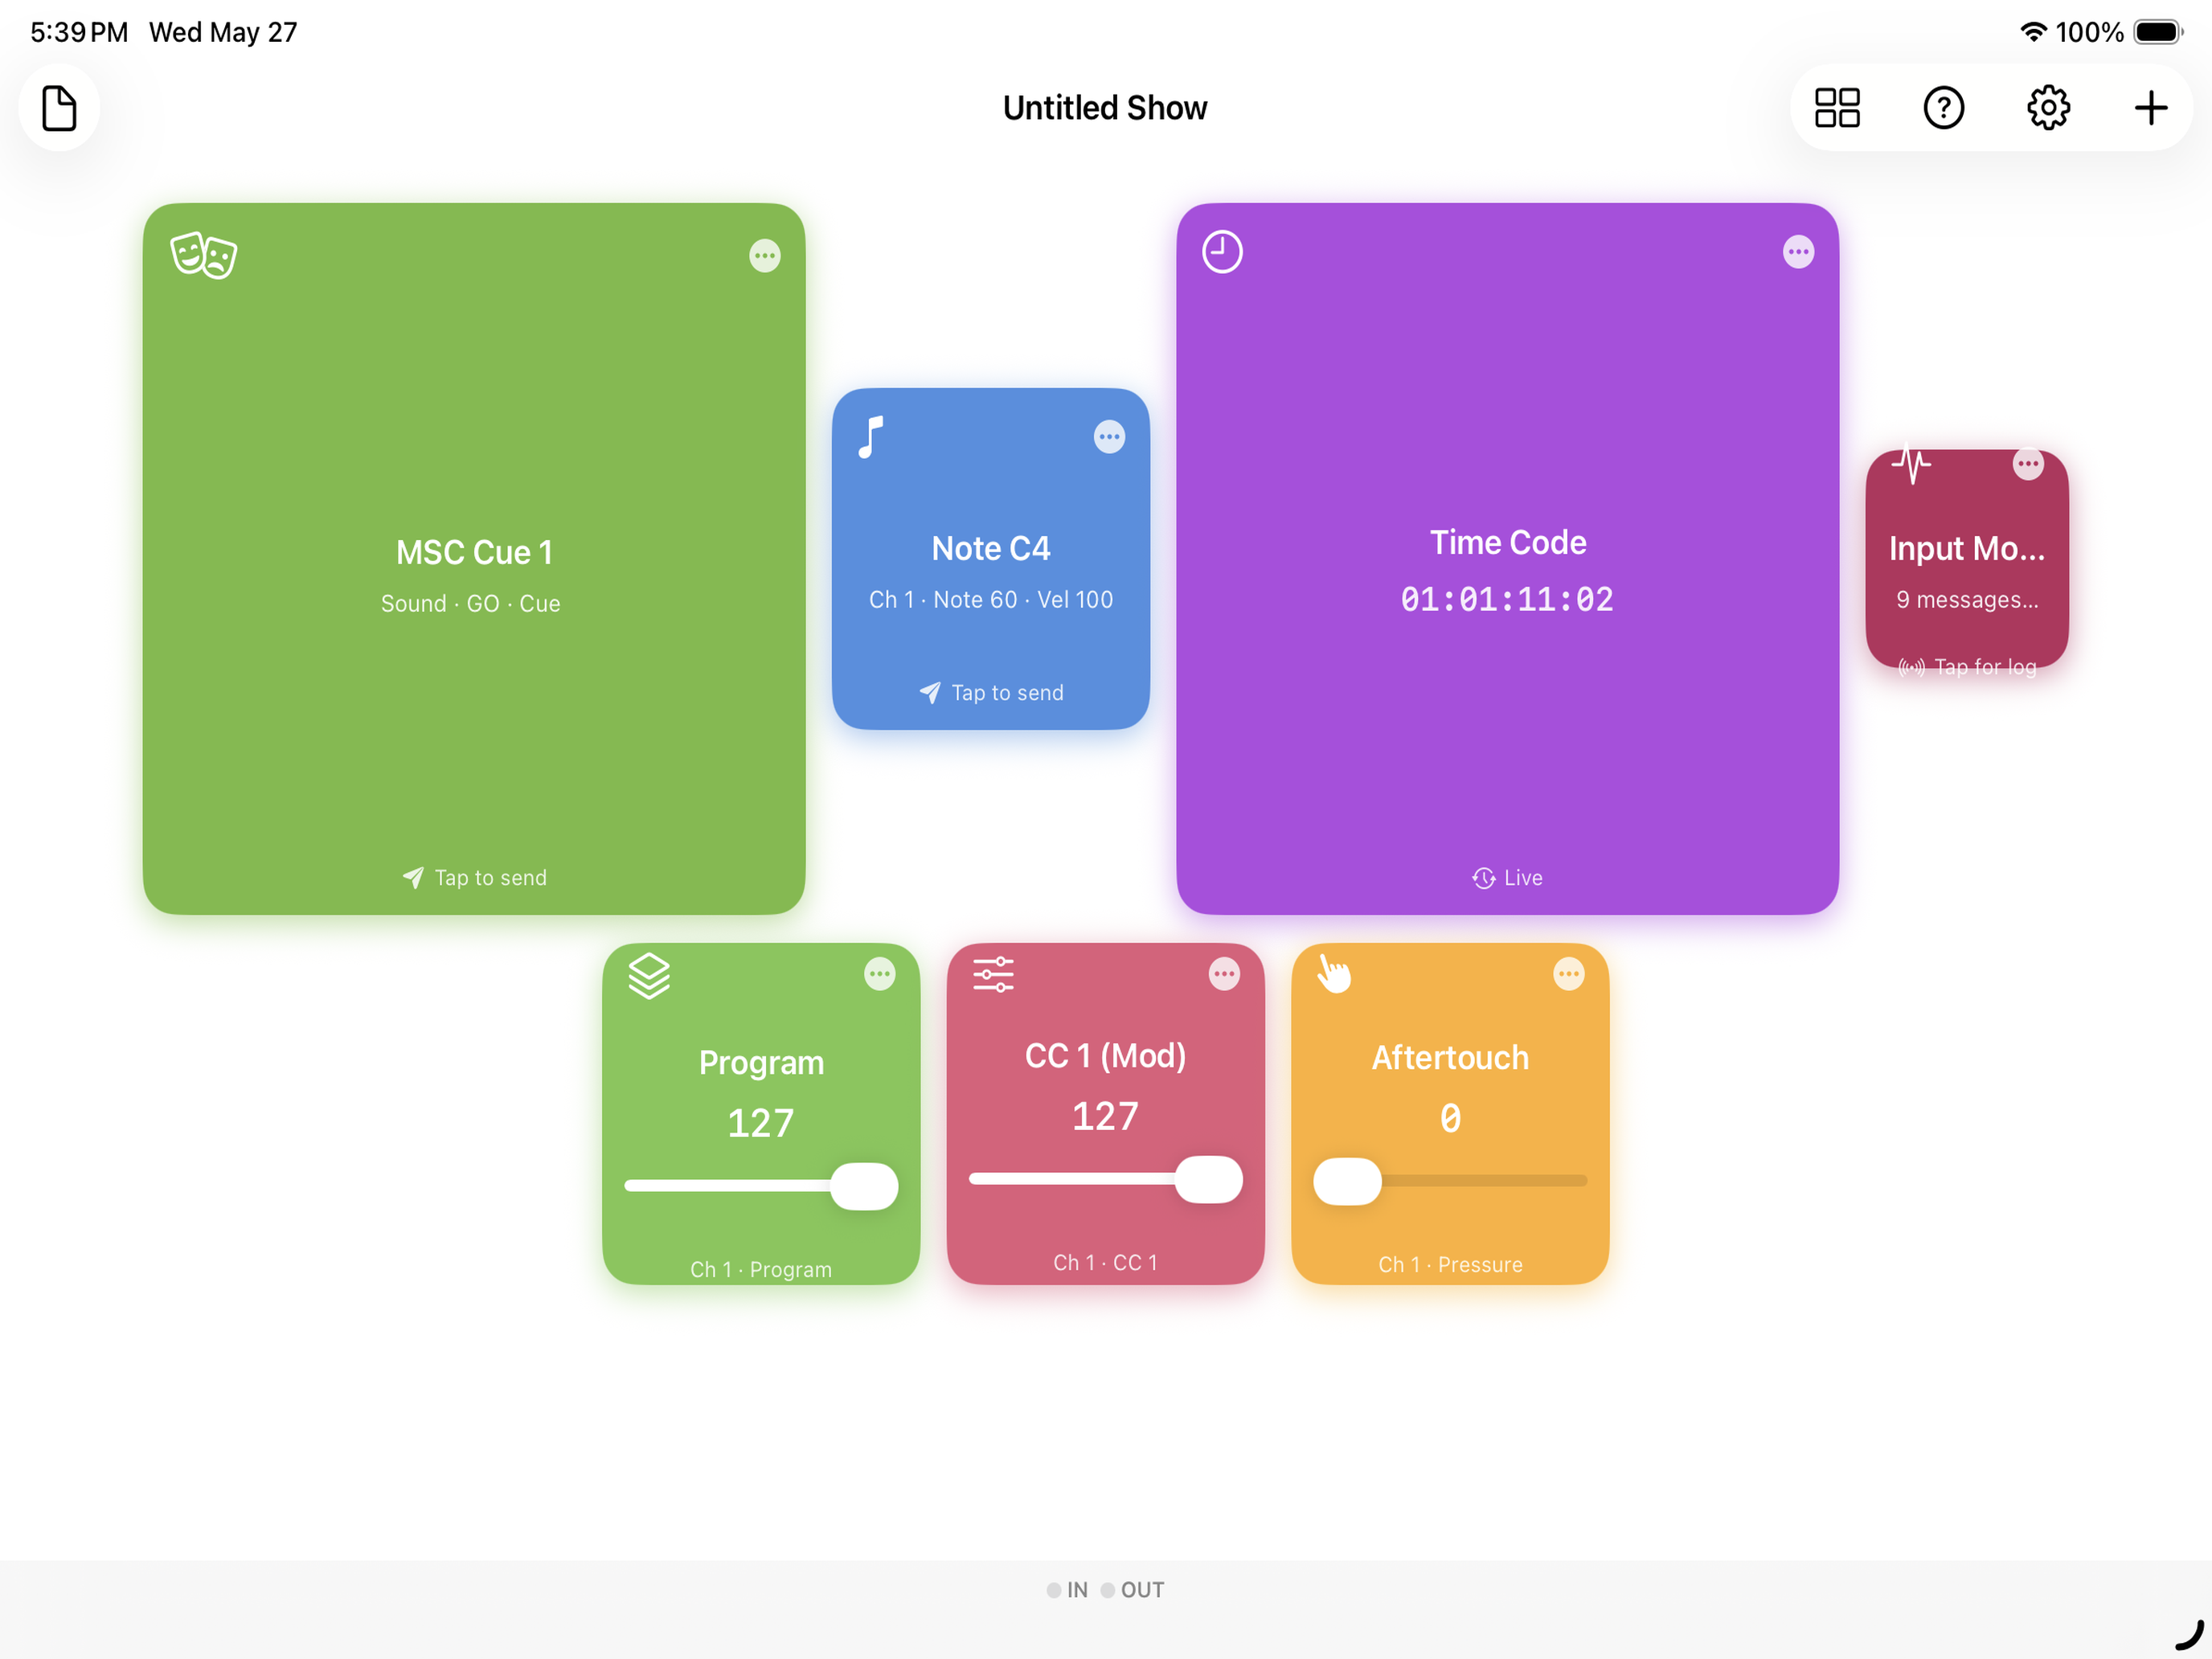This screenshot has width=2212, height=1659.
Task: Click the IN activity indicator
Action: (1066, 1590)
